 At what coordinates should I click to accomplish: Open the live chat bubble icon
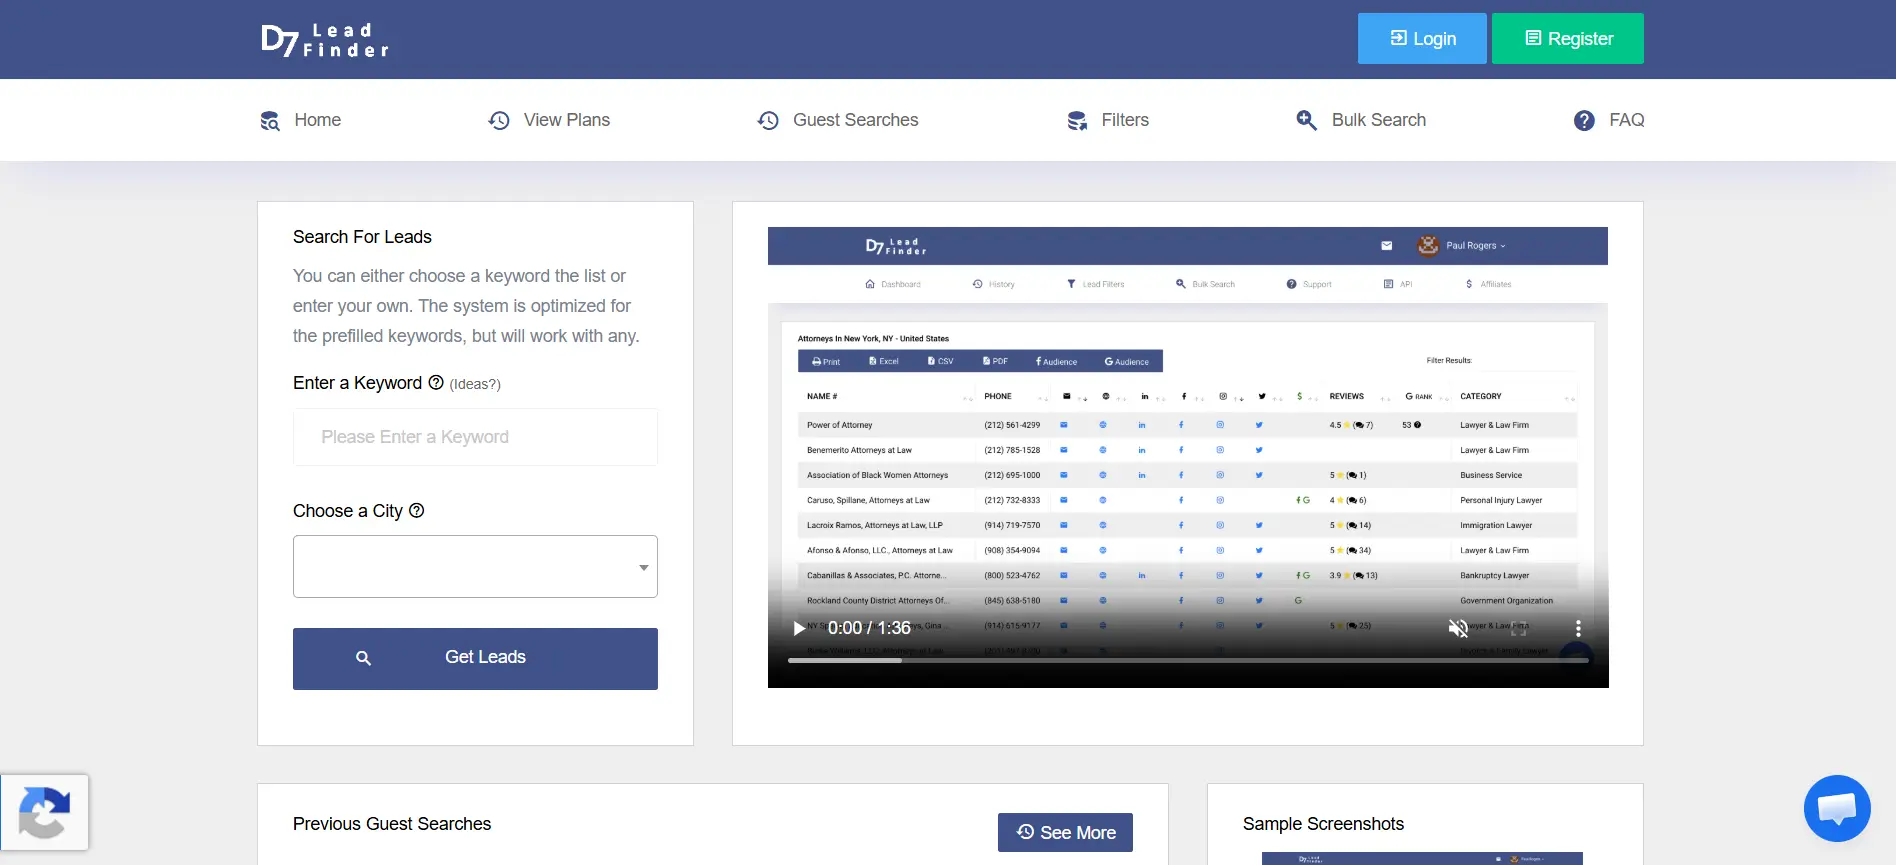1837,808
